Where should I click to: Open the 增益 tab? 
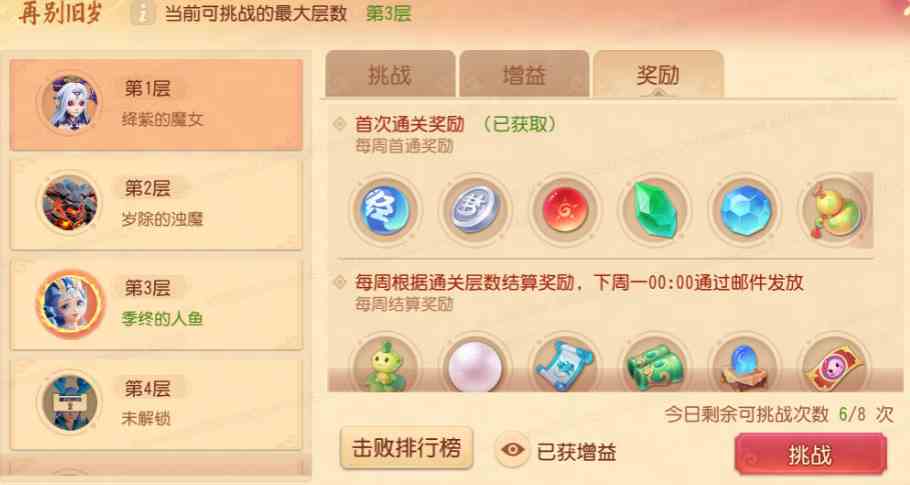[524, 74]
